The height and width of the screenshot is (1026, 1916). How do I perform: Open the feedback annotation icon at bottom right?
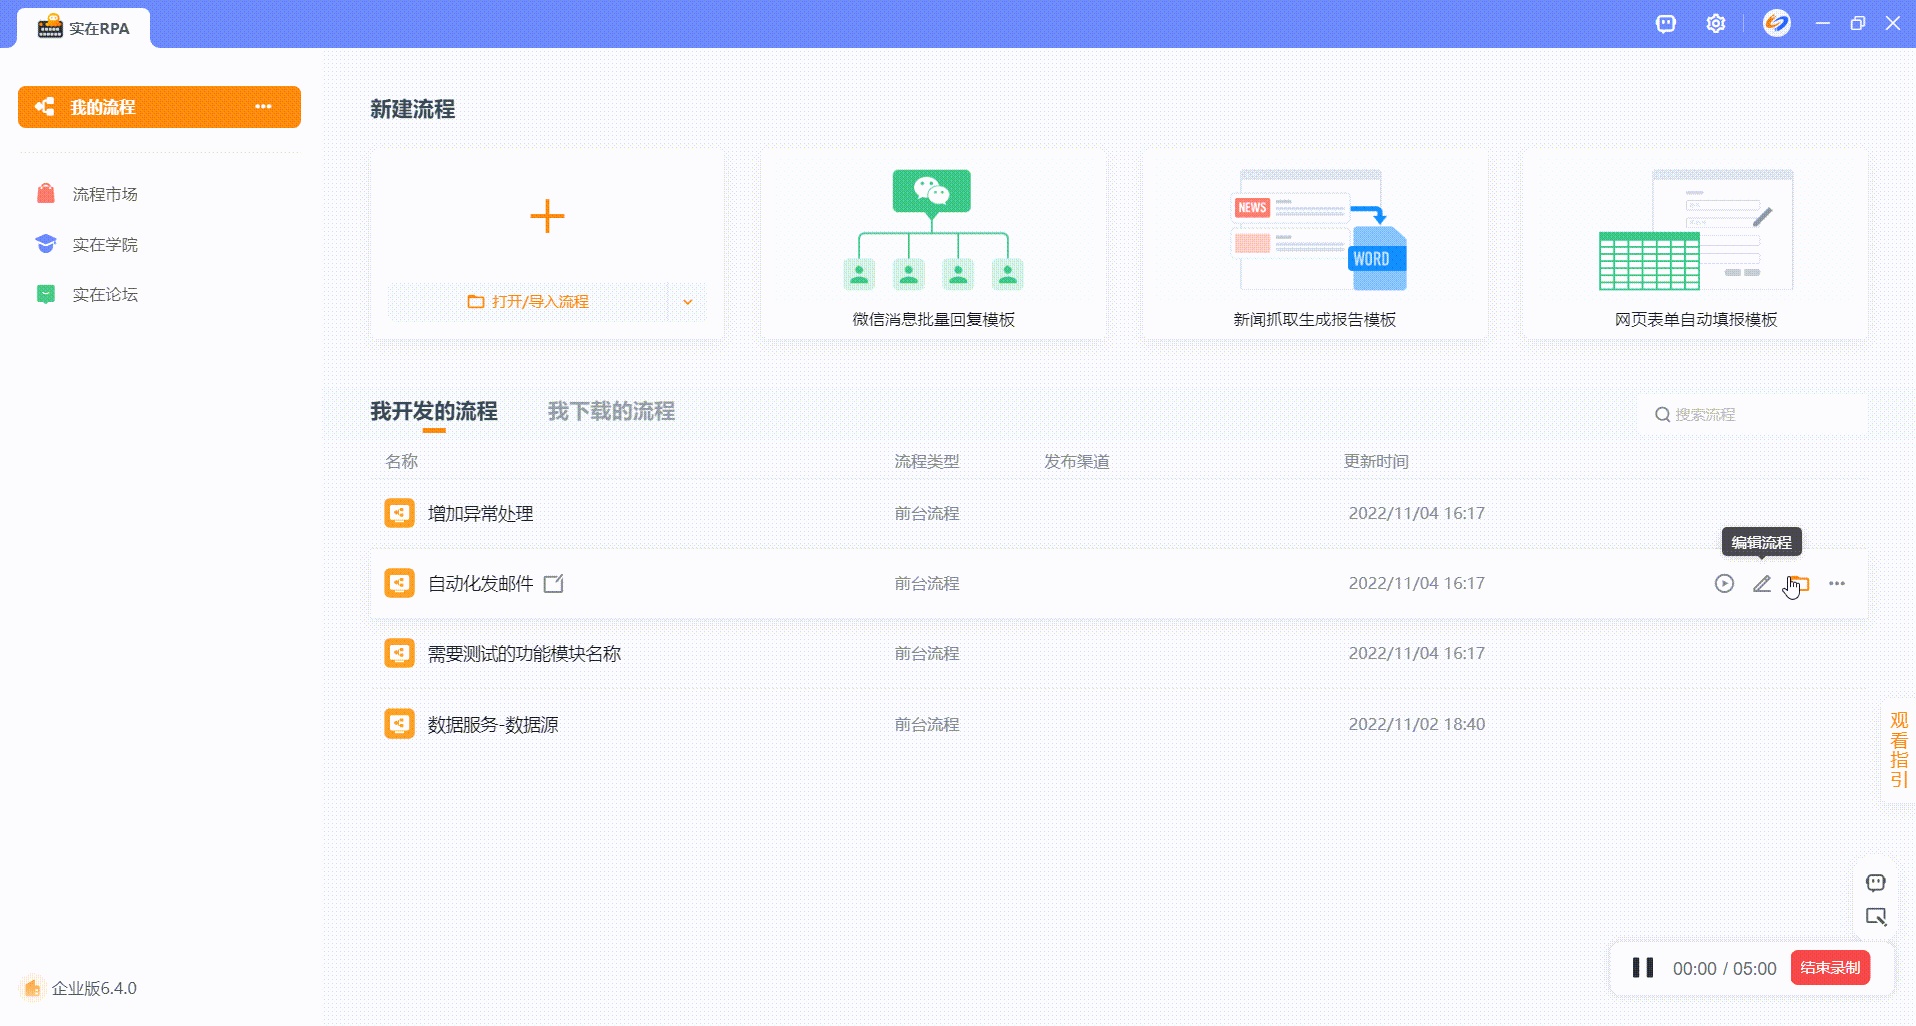coord(1876,916)
